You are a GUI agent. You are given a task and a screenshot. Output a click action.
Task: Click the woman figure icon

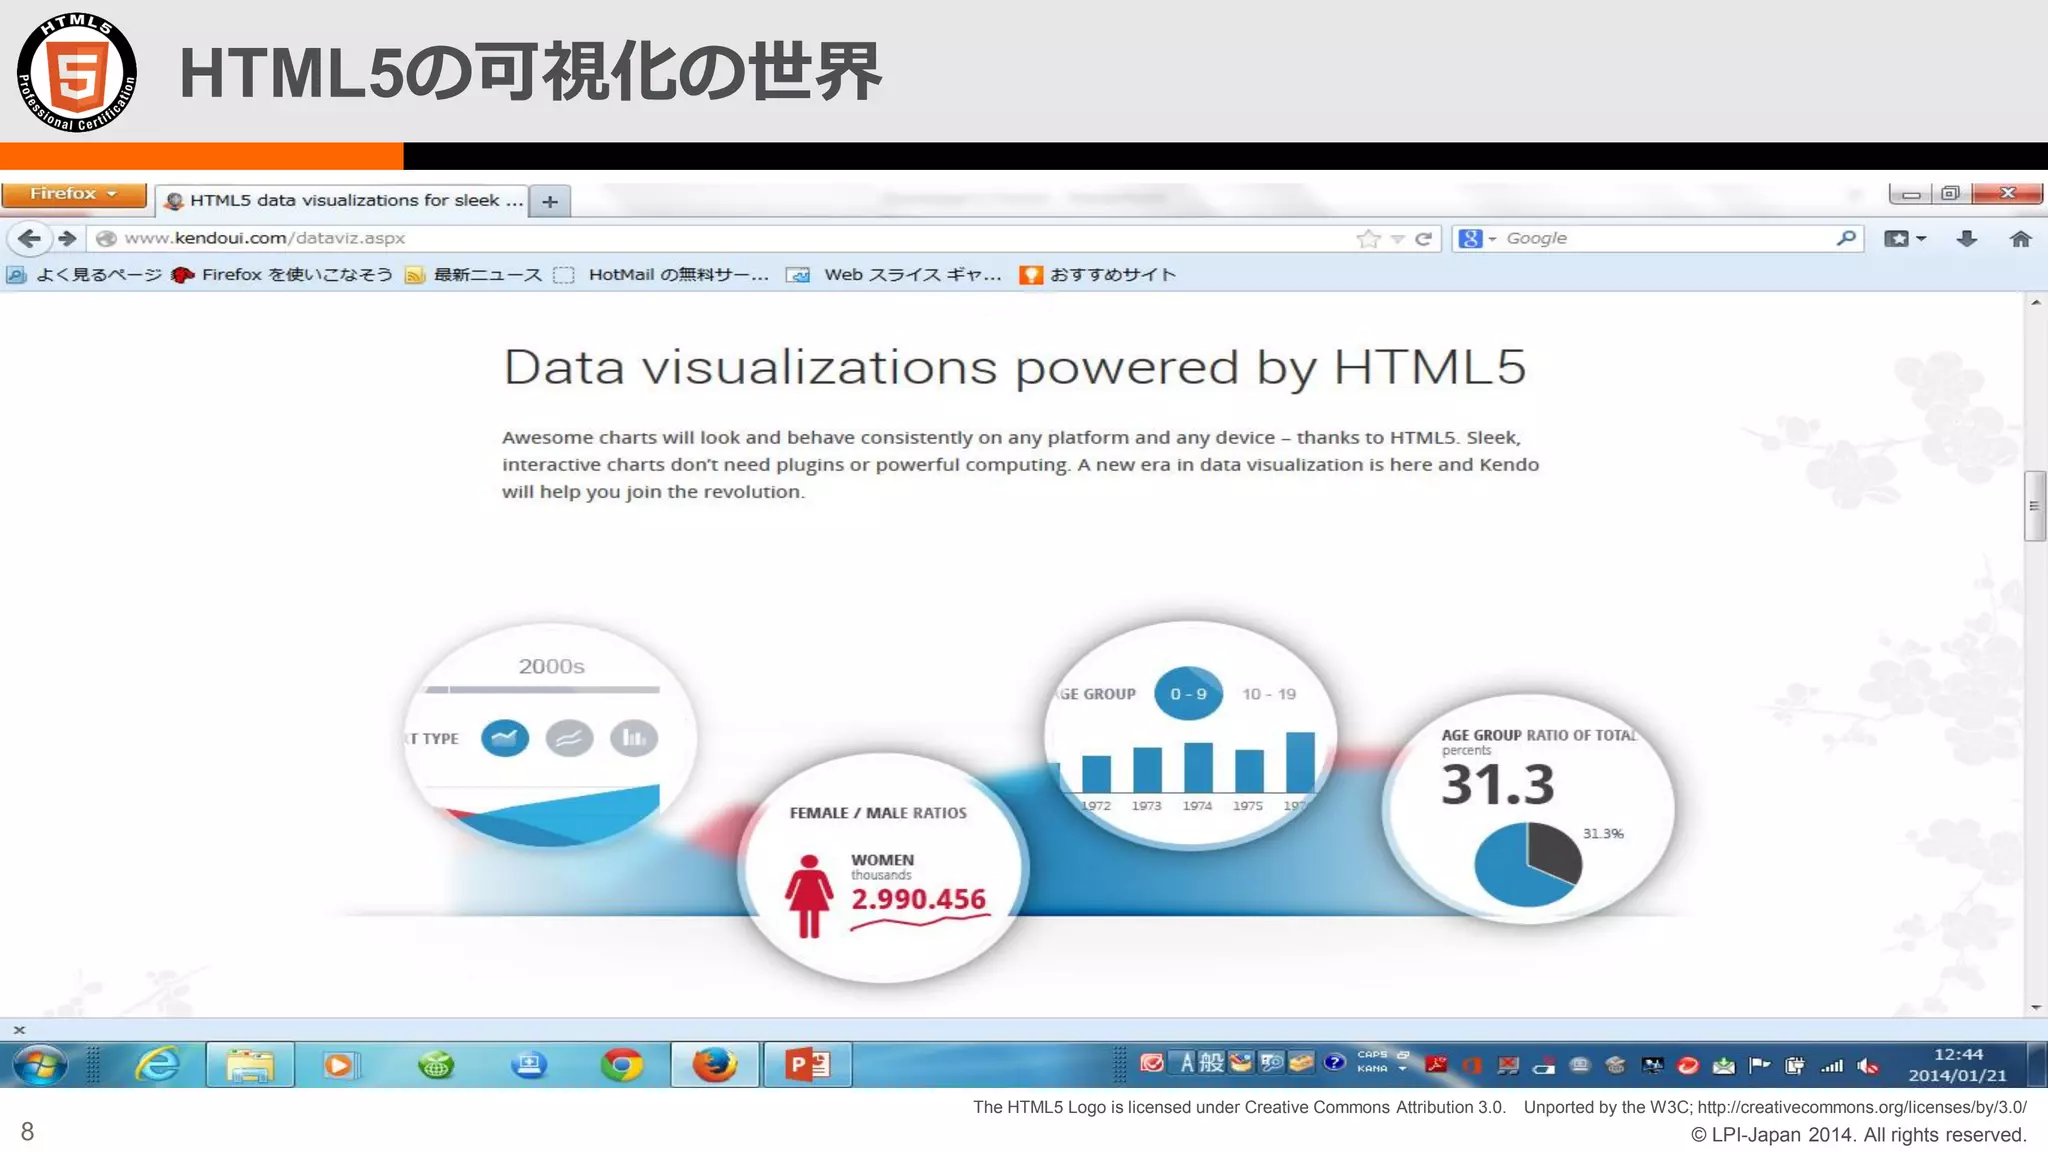click(x=809, y=896)
